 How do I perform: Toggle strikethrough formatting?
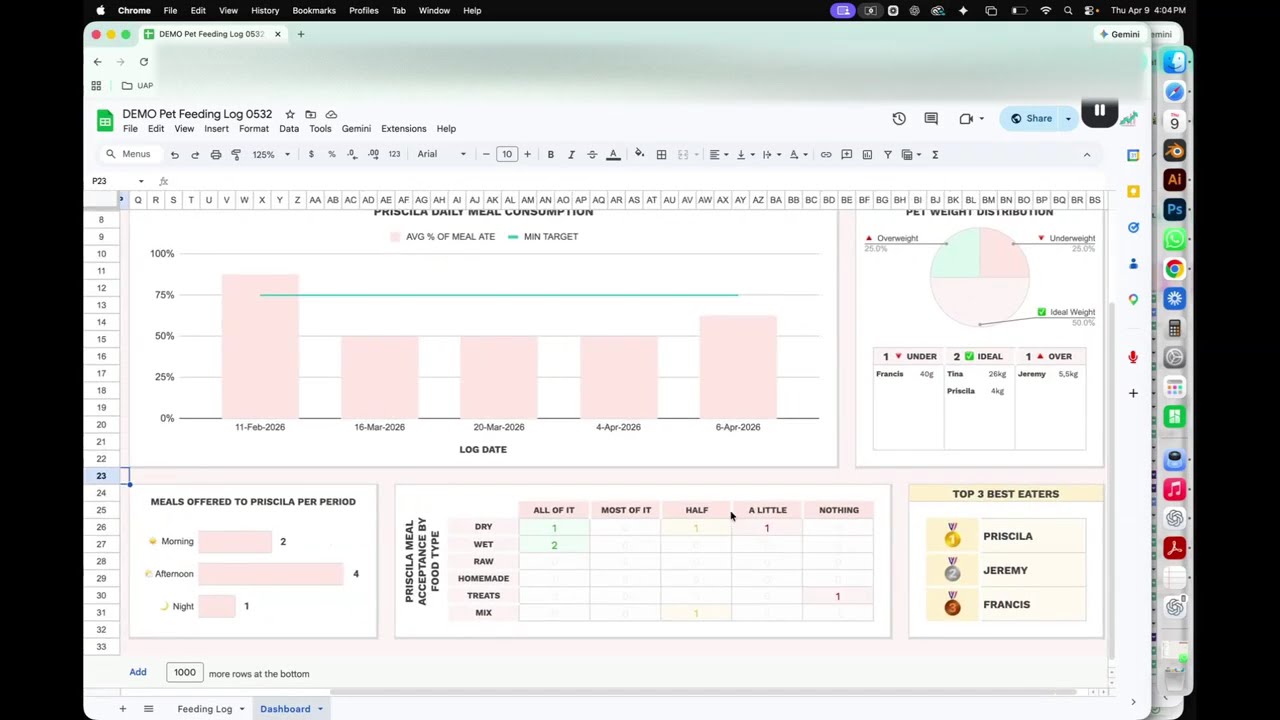point(592,155)
